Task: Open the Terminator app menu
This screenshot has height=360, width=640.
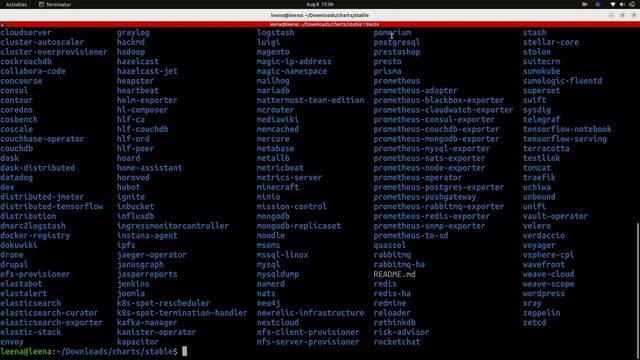Action: (55, 4)
